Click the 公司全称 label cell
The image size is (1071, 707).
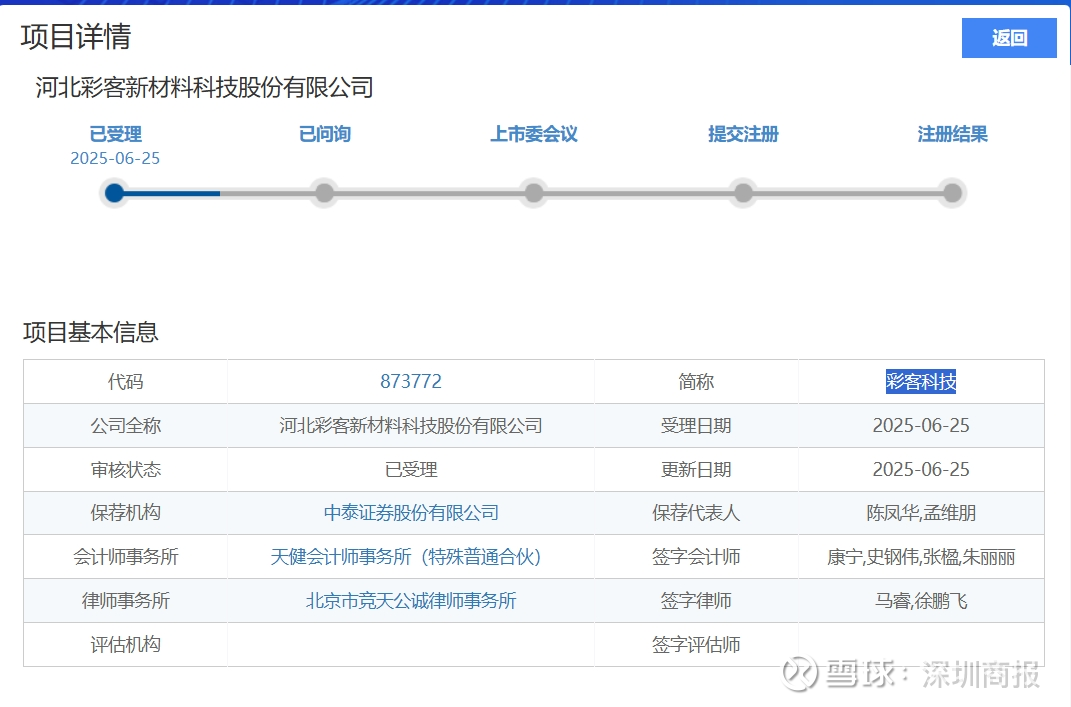pos(126,426)
